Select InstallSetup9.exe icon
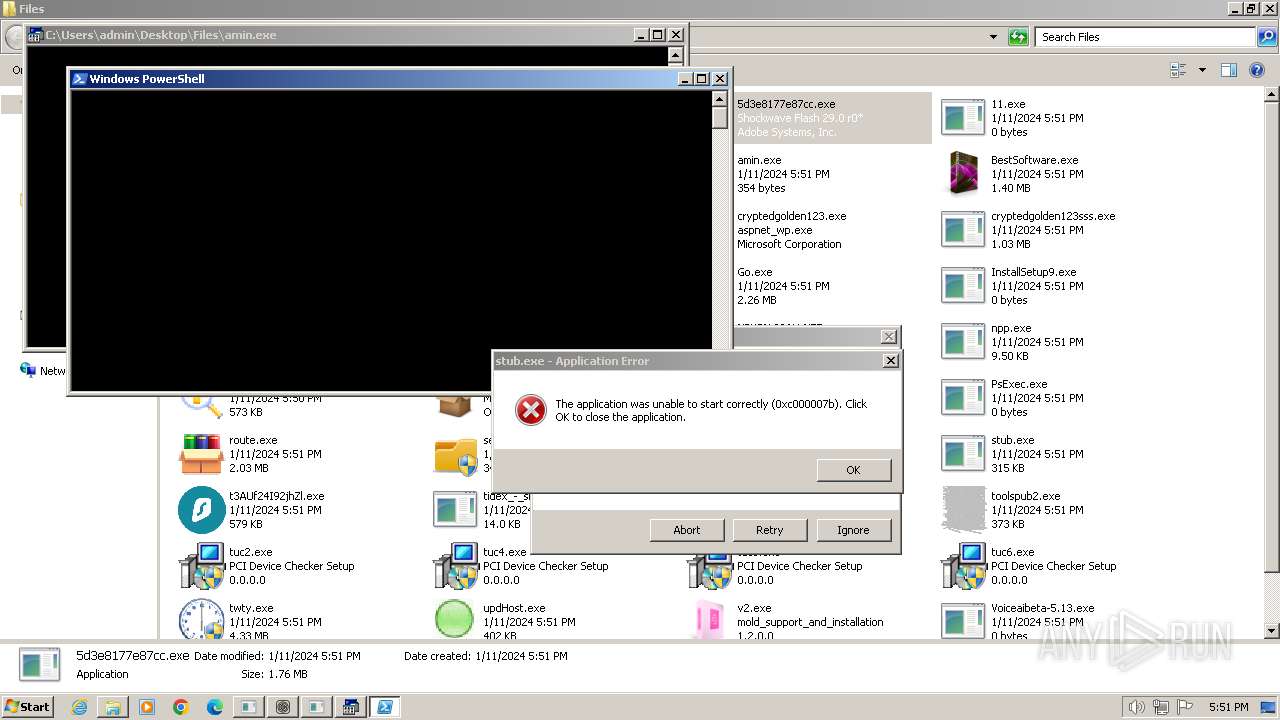This screenshot has height=720, width=1280. coord(963,286)
